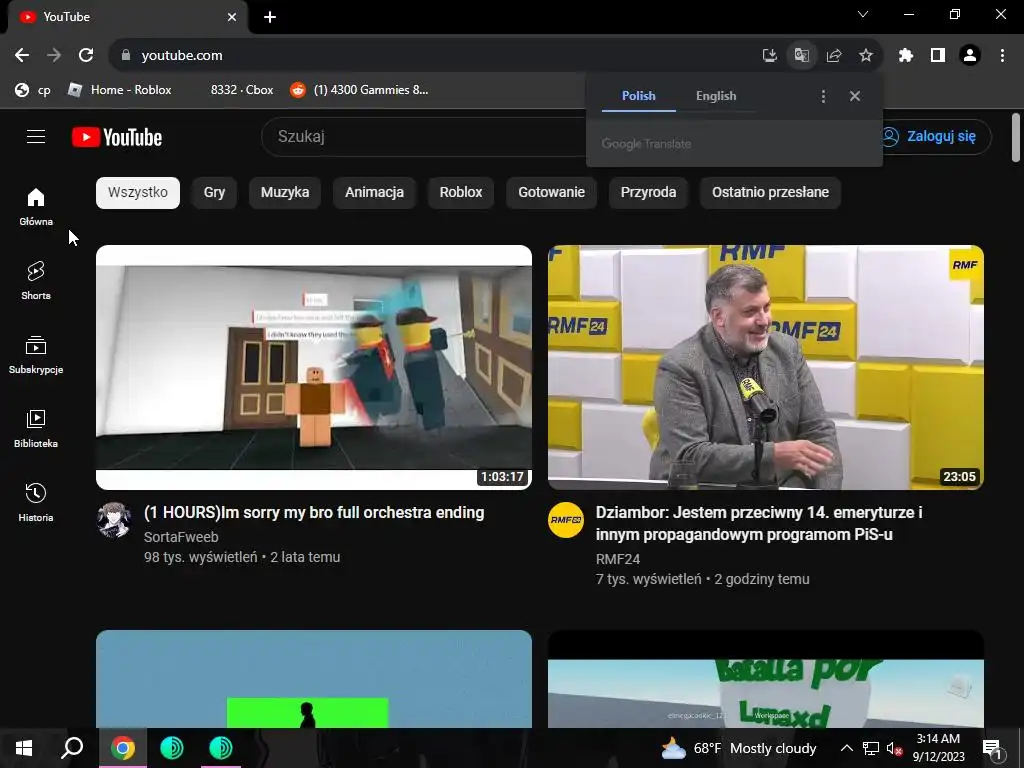Select the Polish tab in translate popup
Viewport: 1024px width, 768px height.
coord(639,96)
